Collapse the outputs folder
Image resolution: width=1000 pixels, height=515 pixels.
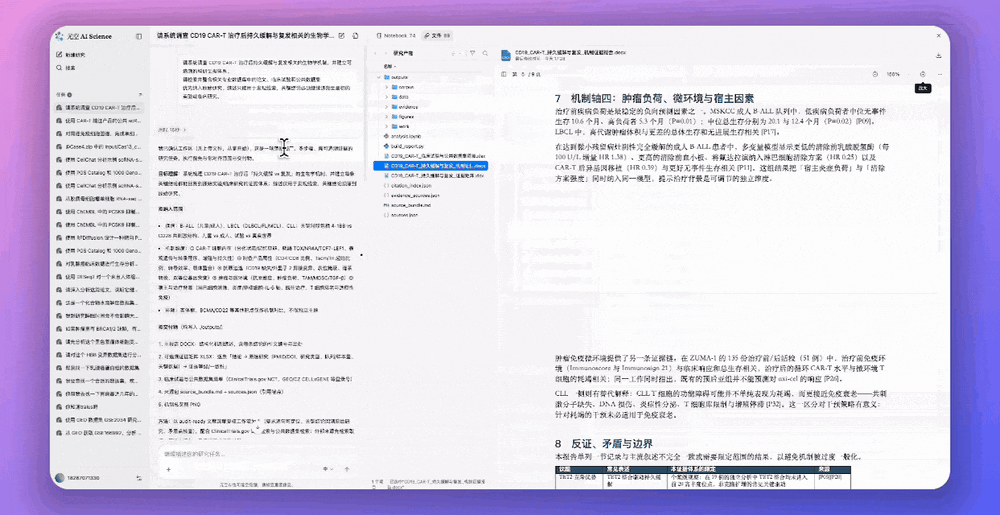click(378, 77)
